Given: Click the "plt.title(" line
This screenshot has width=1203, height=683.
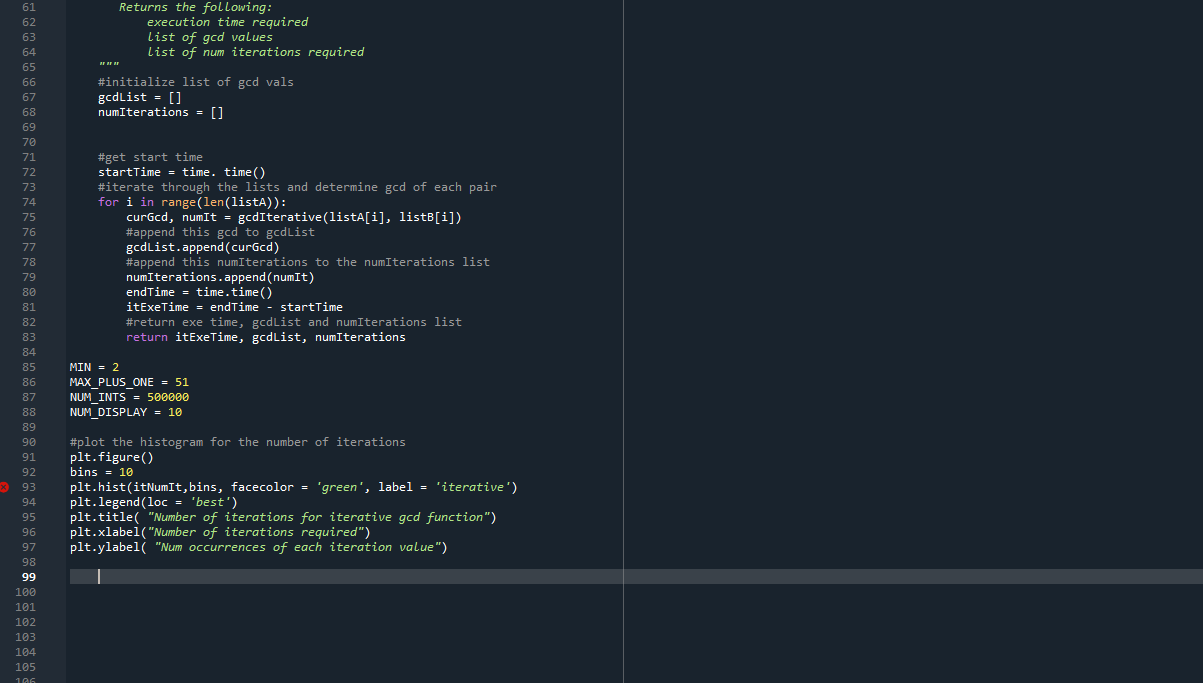Looking at the screenshot, I should click(x=283, y=517).
